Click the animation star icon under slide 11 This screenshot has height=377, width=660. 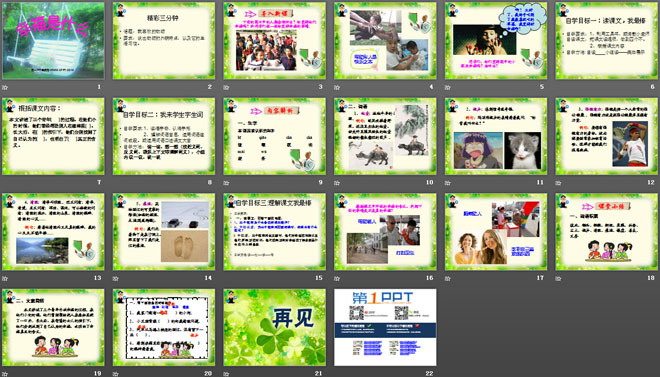[448, 183]
